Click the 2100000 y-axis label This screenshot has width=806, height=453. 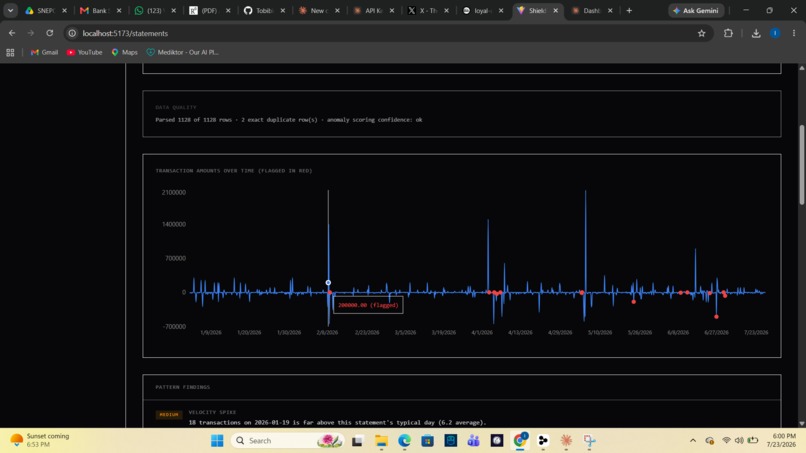174,192
